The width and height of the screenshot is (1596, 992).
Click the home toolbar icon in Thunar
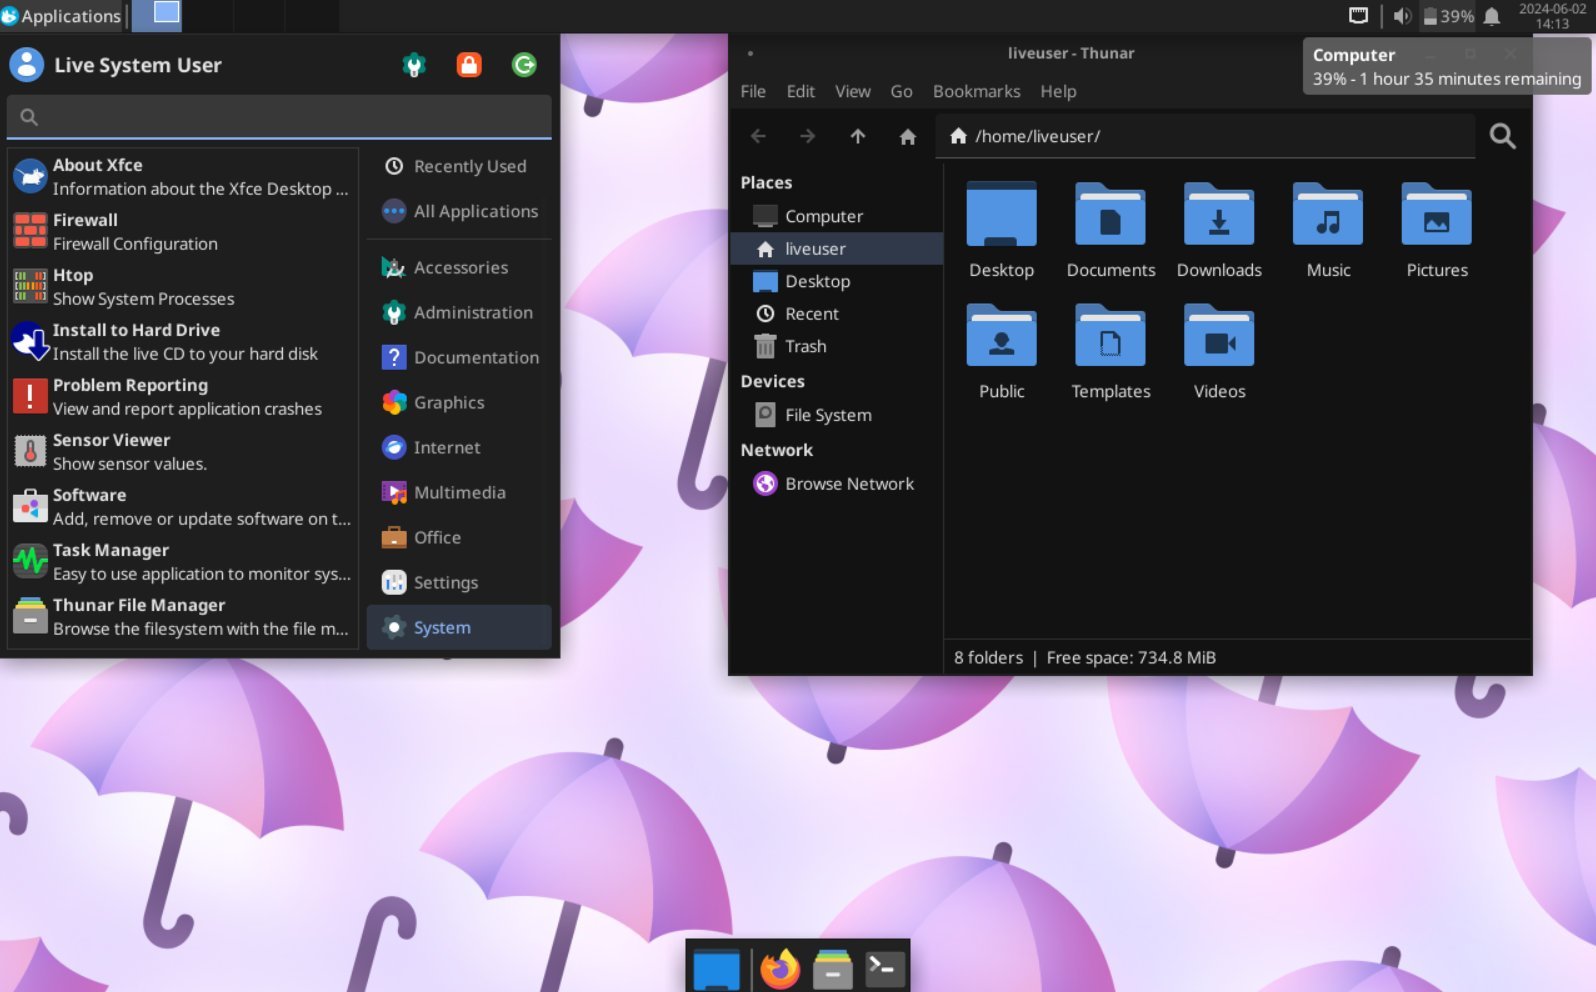(907, 136)
